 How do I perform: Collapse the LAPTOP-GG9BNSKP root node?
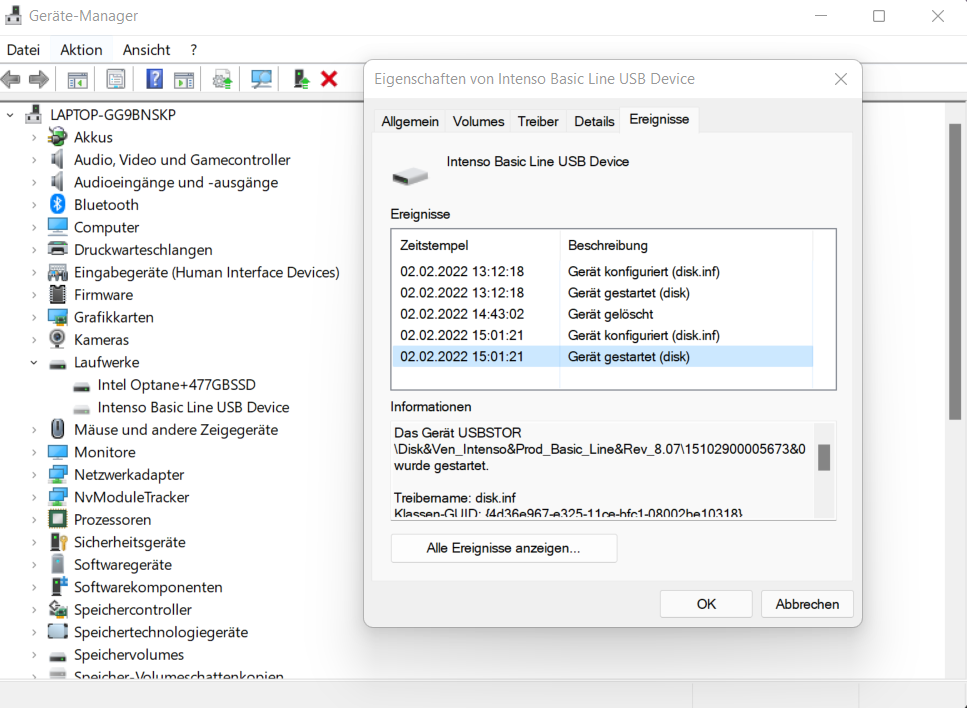[x=10, y=115]
